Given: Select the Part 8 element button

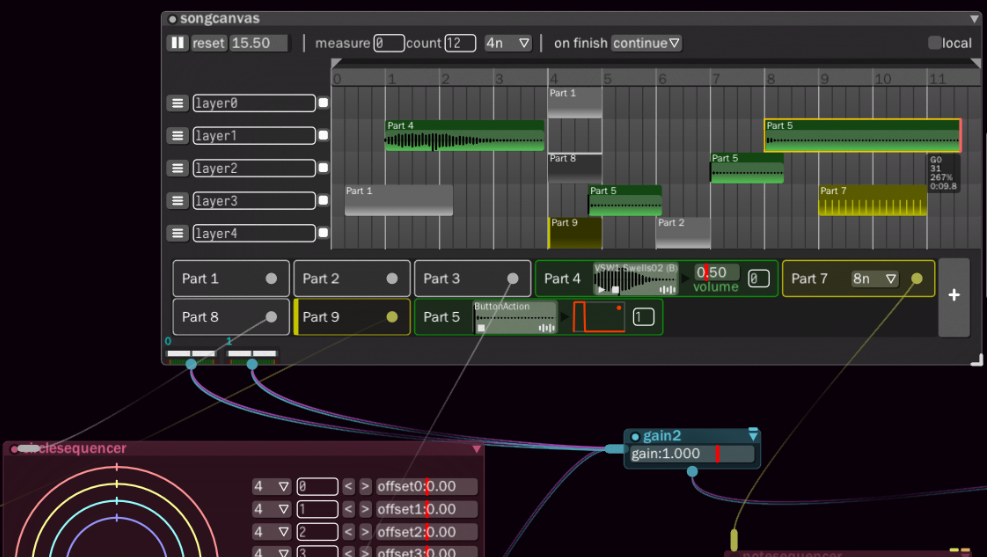Looking at the screenshot, I should click(231, 317).
